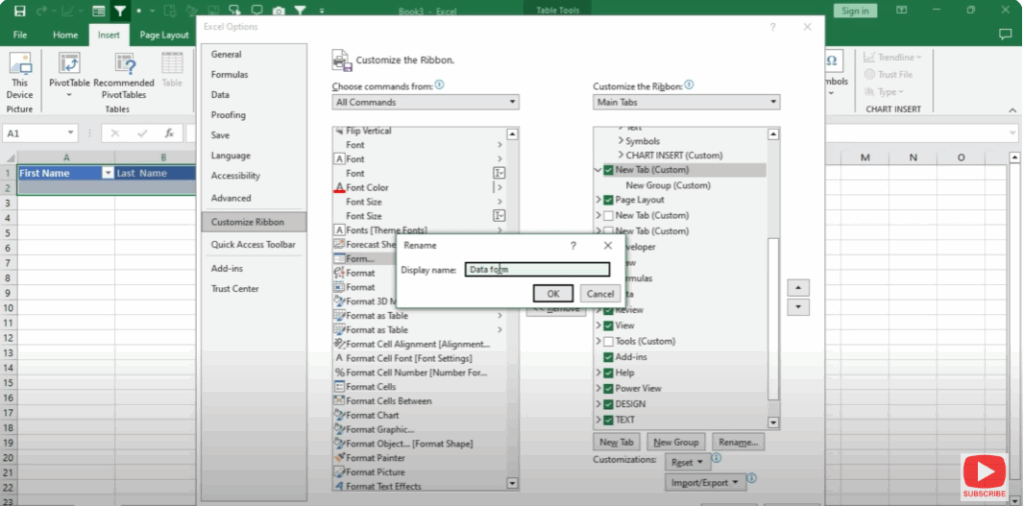
Task: Switch to the Home ribbon tab
Action: pos(65,35)
